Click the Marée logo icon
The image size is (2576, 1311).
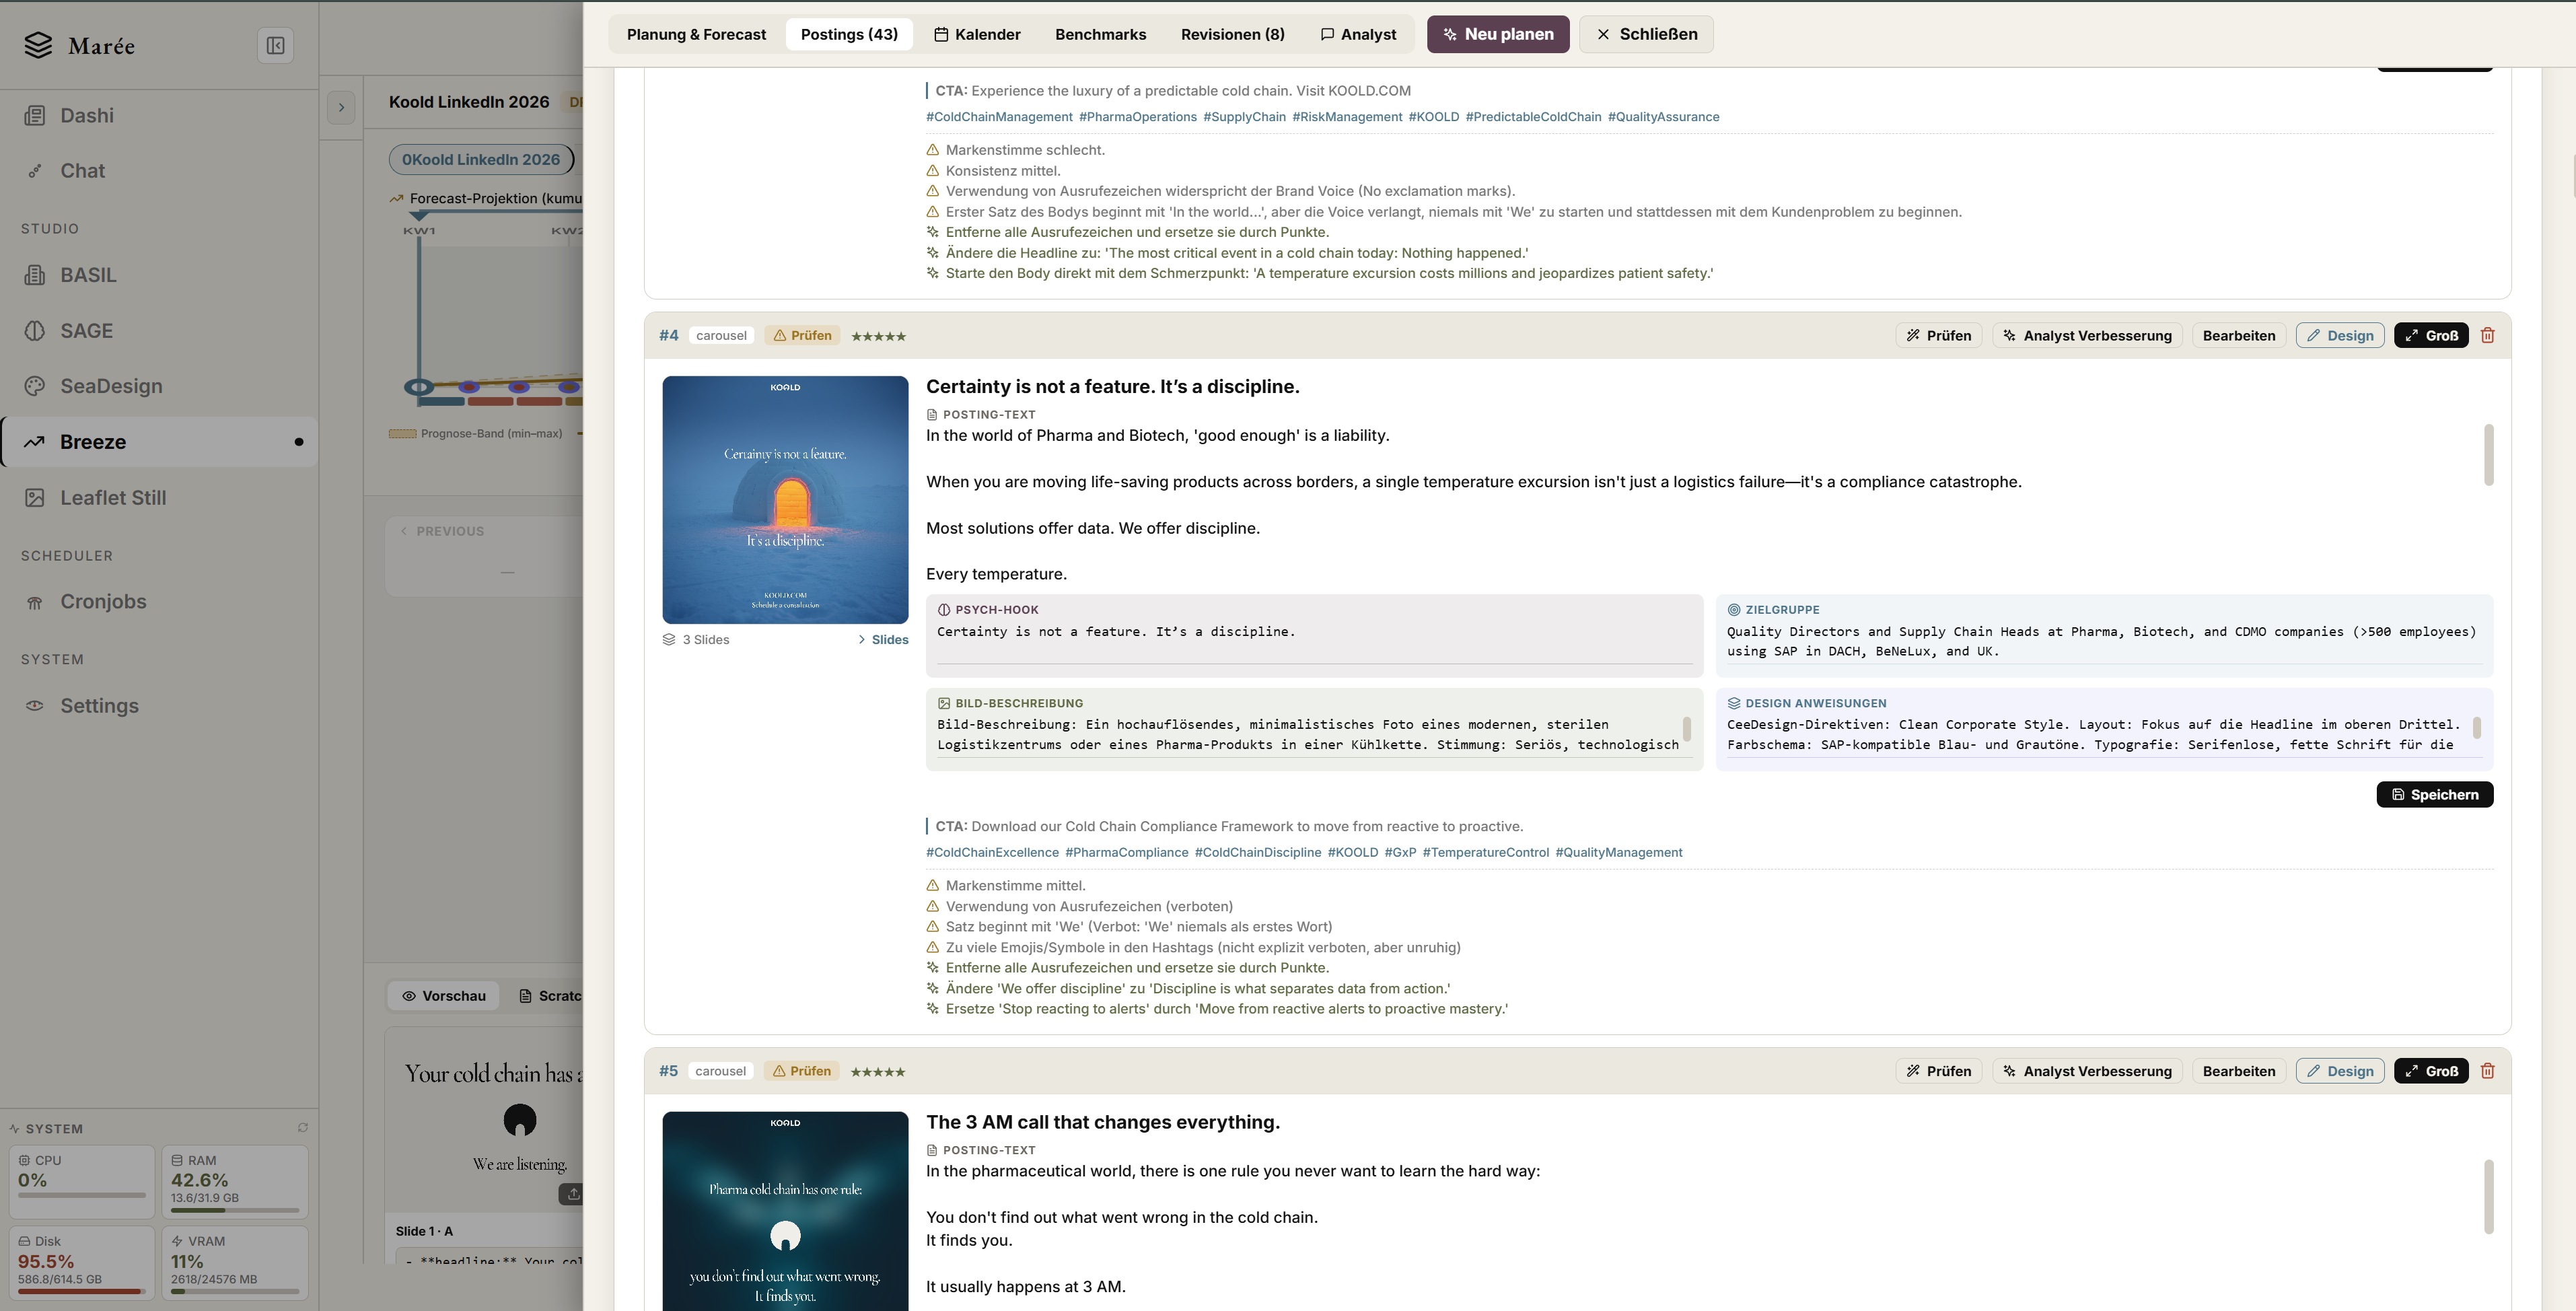[x=38, y=45]
